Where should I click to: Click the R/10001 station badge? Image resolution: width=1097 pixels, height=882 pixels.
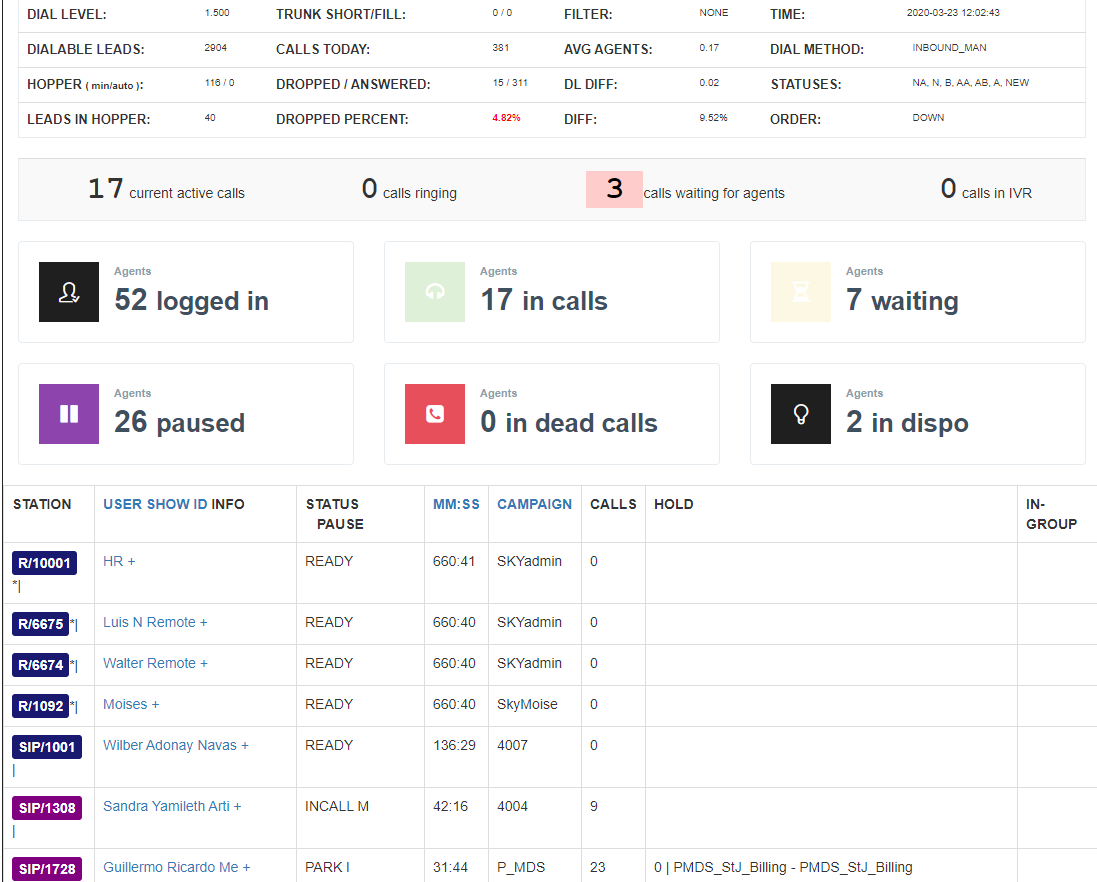pos(44,563)
